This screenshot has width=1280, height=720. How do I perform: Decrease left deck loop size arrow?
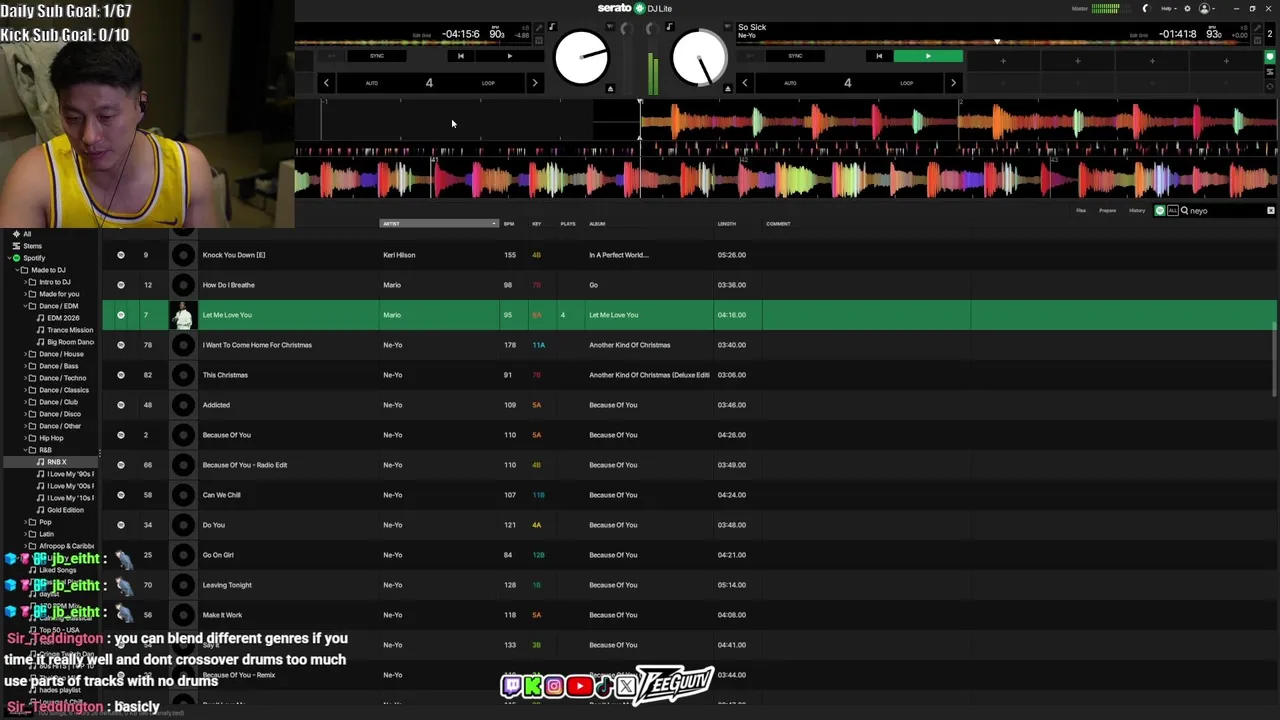tap(326, 83)
